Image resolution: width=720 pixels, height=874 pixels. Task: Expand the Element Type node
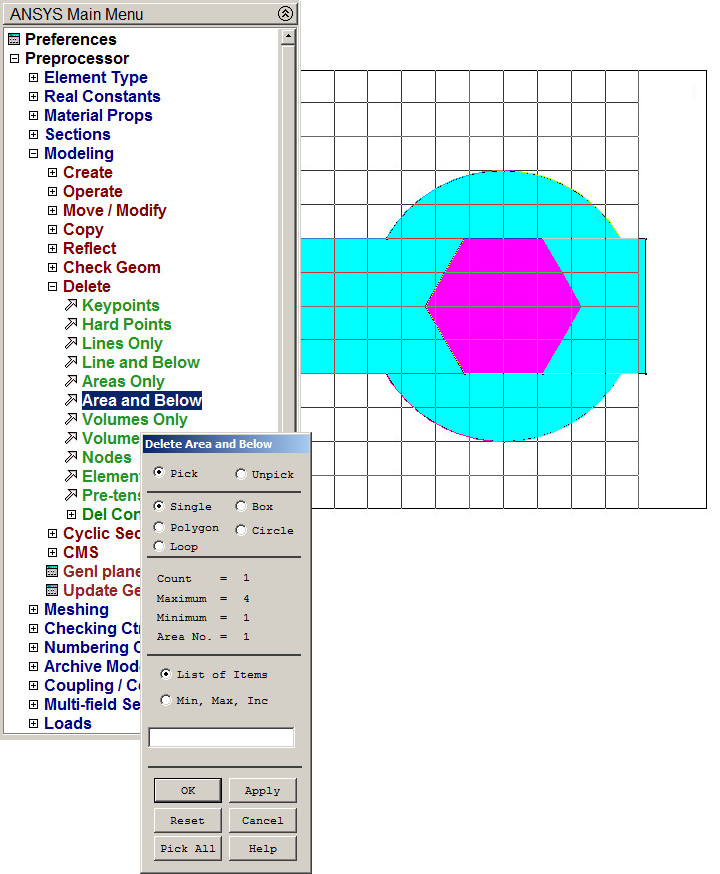(x=33, y=77)
